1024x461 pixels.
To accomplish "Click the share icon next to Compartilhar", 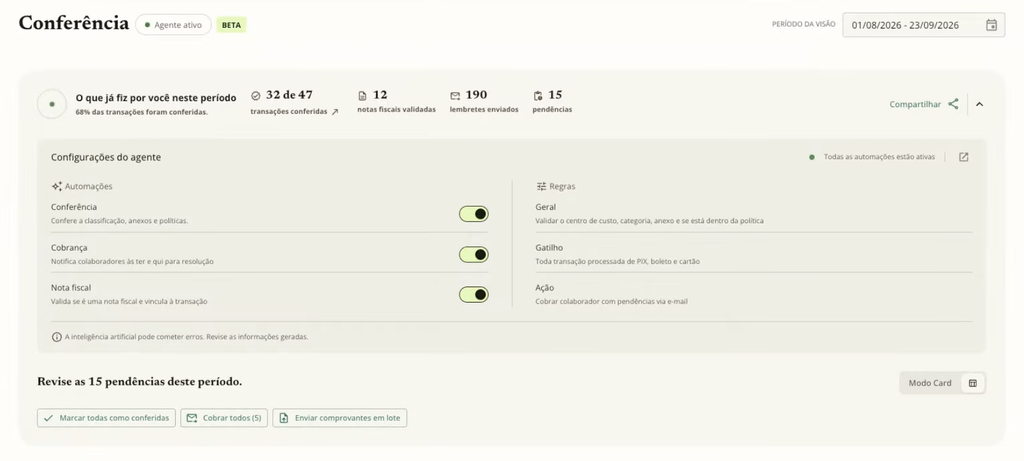I will click(x=953, y=104).
